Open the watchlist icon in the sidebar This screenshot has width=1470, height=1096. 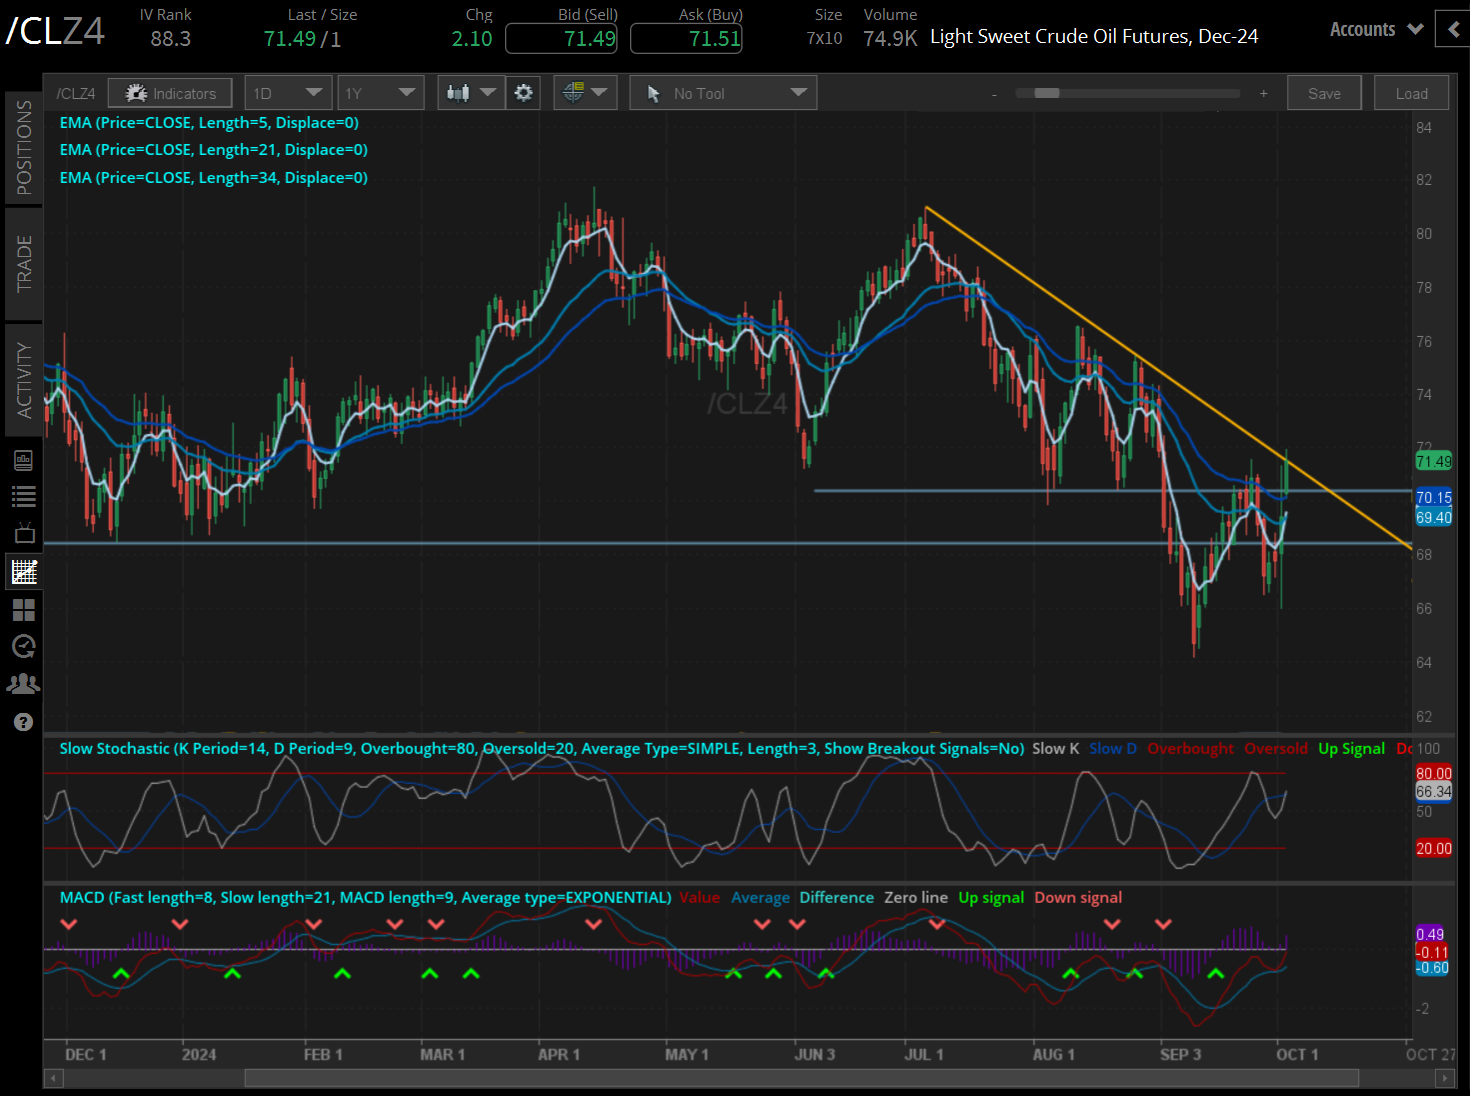(x=24, y=497)
